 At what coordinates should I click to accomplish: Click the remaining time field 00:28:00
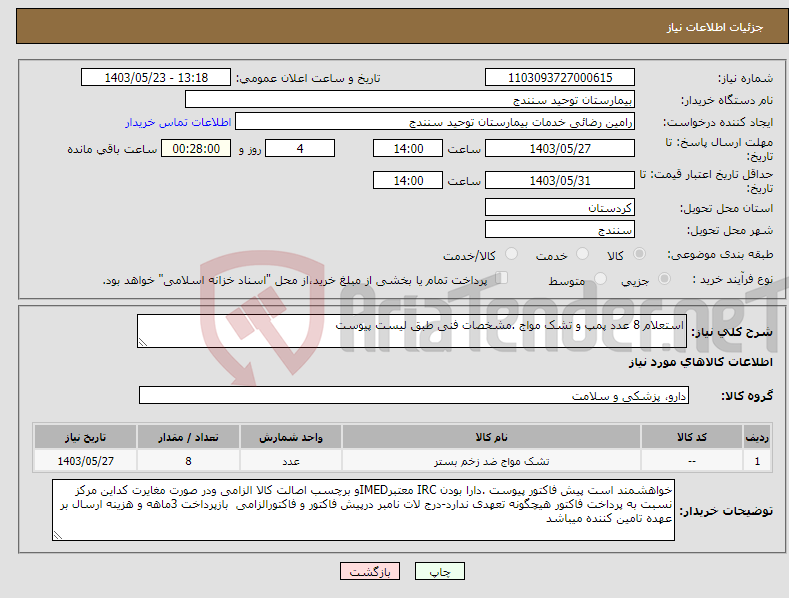[x=196, y=148]
